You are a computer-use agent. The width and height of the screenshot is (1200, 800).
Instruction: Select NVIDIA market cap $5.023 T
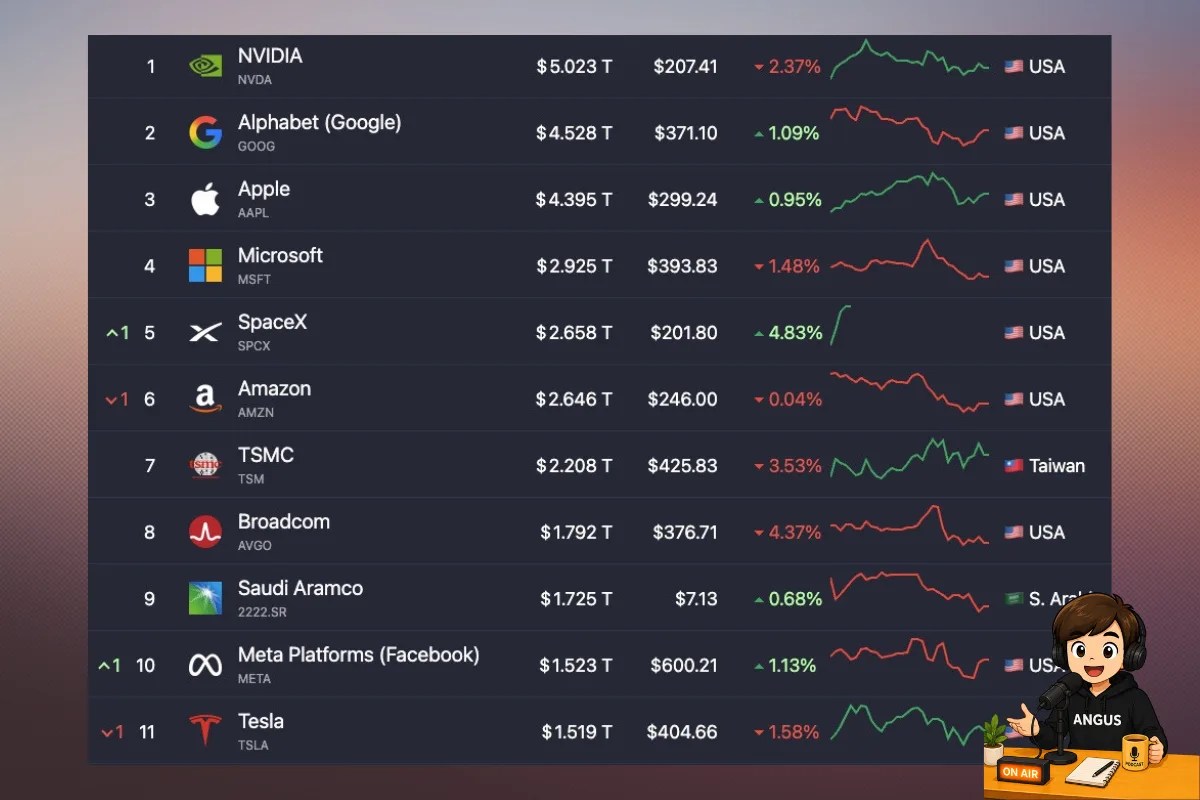(x=574, y=67)
